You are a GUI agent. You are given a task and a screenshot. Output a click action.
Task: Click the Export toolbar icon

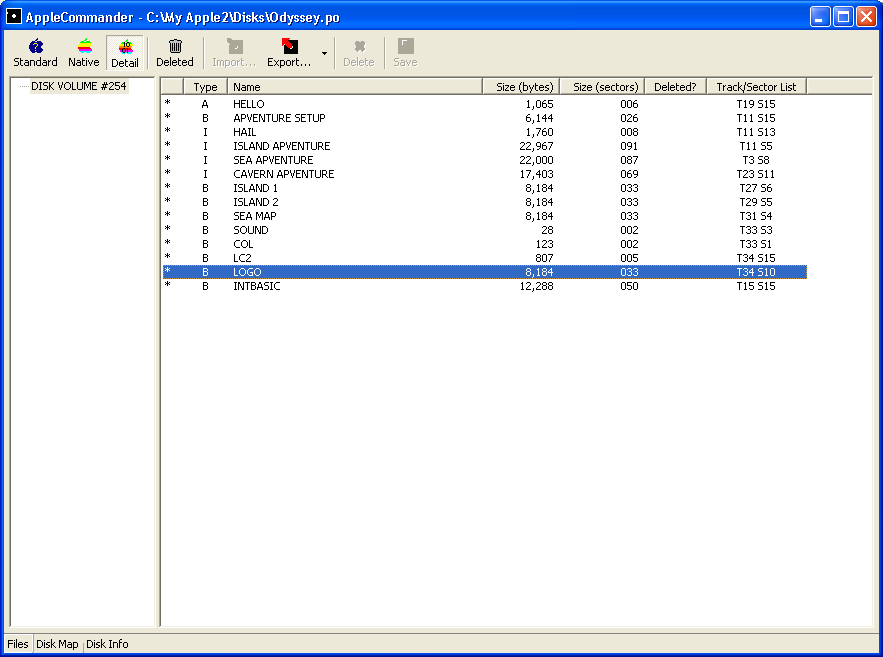click(289, 53)
